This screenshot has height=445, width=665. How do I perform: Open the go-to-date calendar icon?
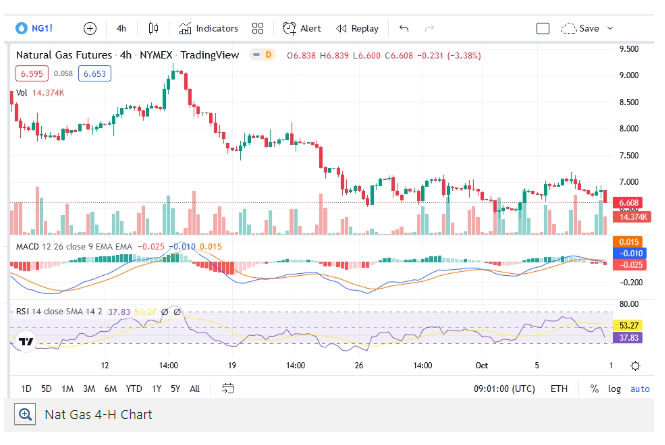[228, 388]
